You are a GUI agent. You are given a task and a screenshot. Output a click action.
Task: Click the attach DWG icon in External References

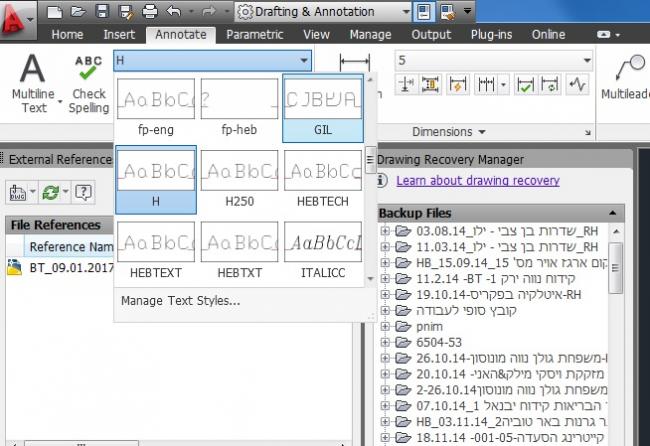click(x=17, y=193)
